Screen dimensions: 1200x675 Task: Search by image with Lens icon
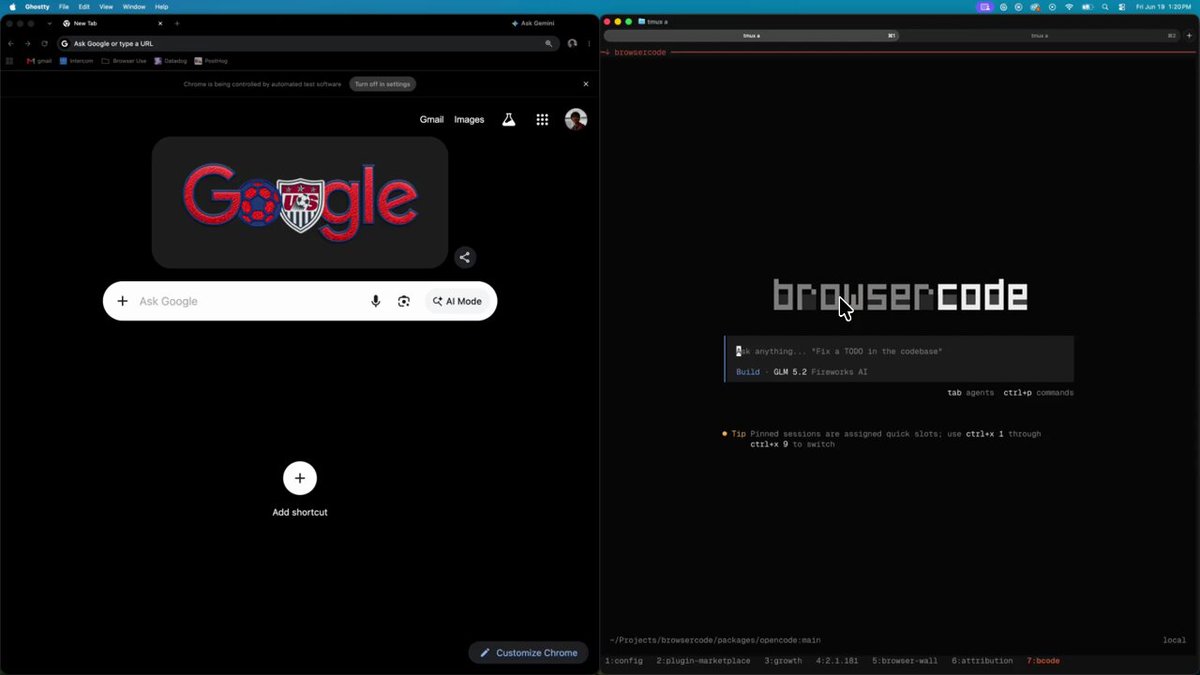404,301
